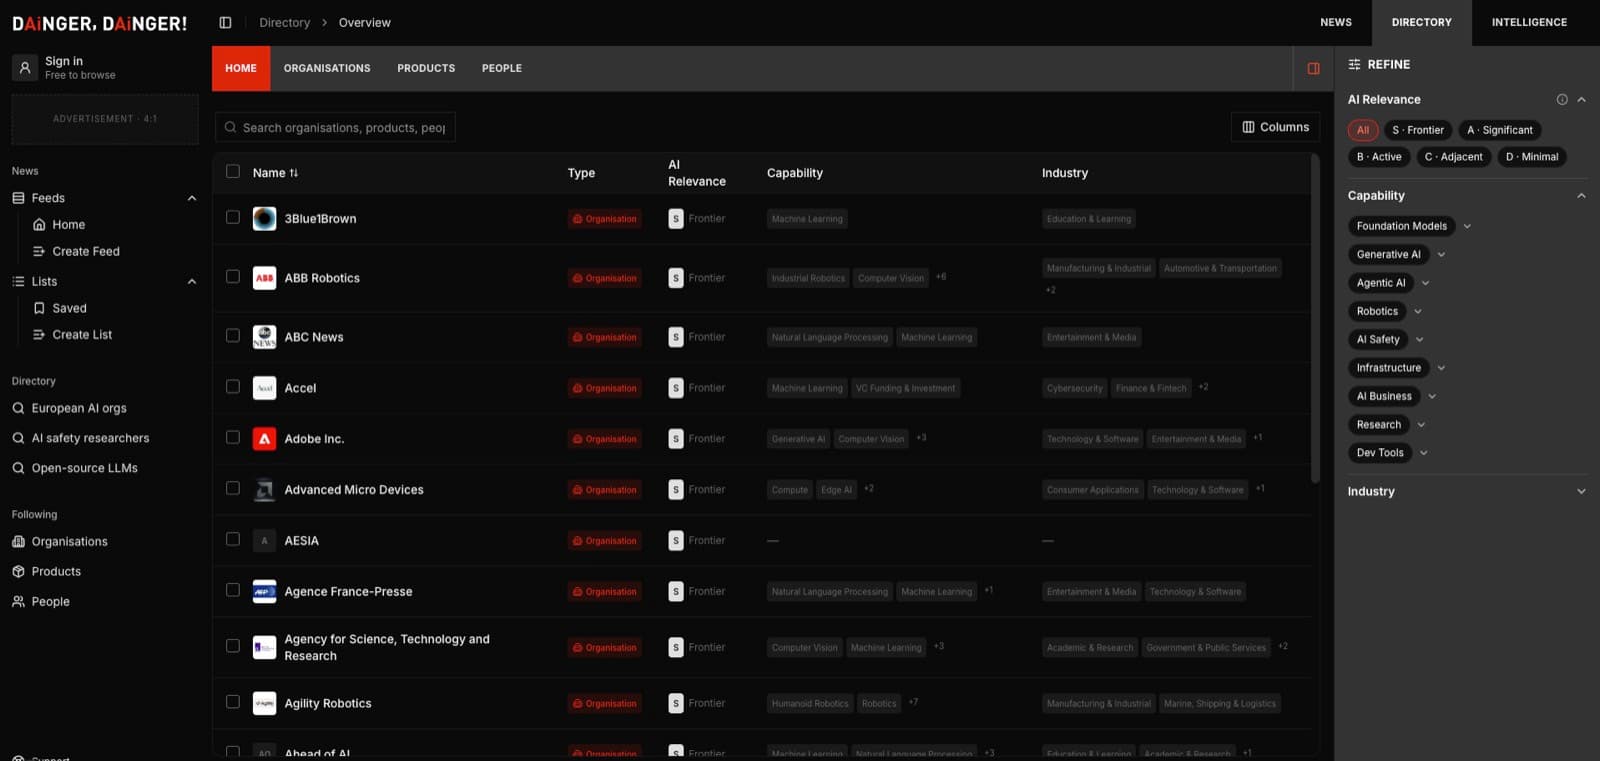Check the Adobe Inc. row checkbox
This screenshot has width=1600, height=761.
pos(233,437)
